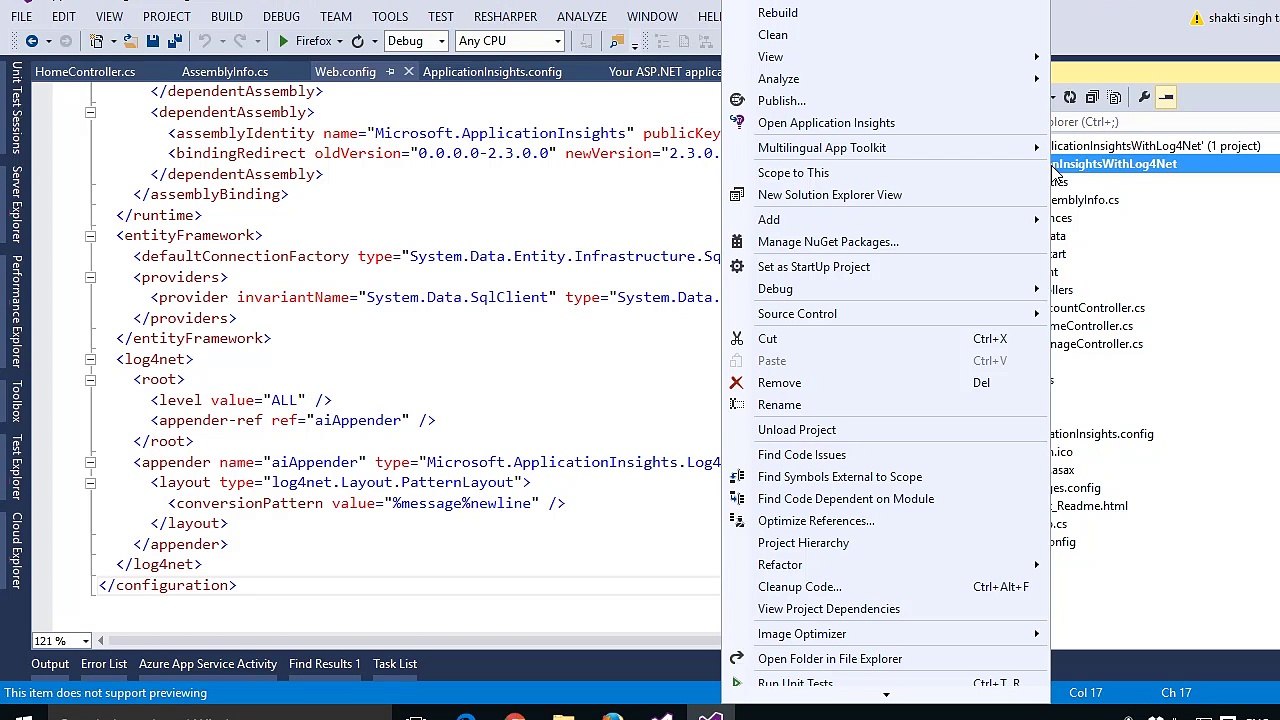Expand the Analyze submenu in context menu
The image size is (1280, 720).
[886, 79]
